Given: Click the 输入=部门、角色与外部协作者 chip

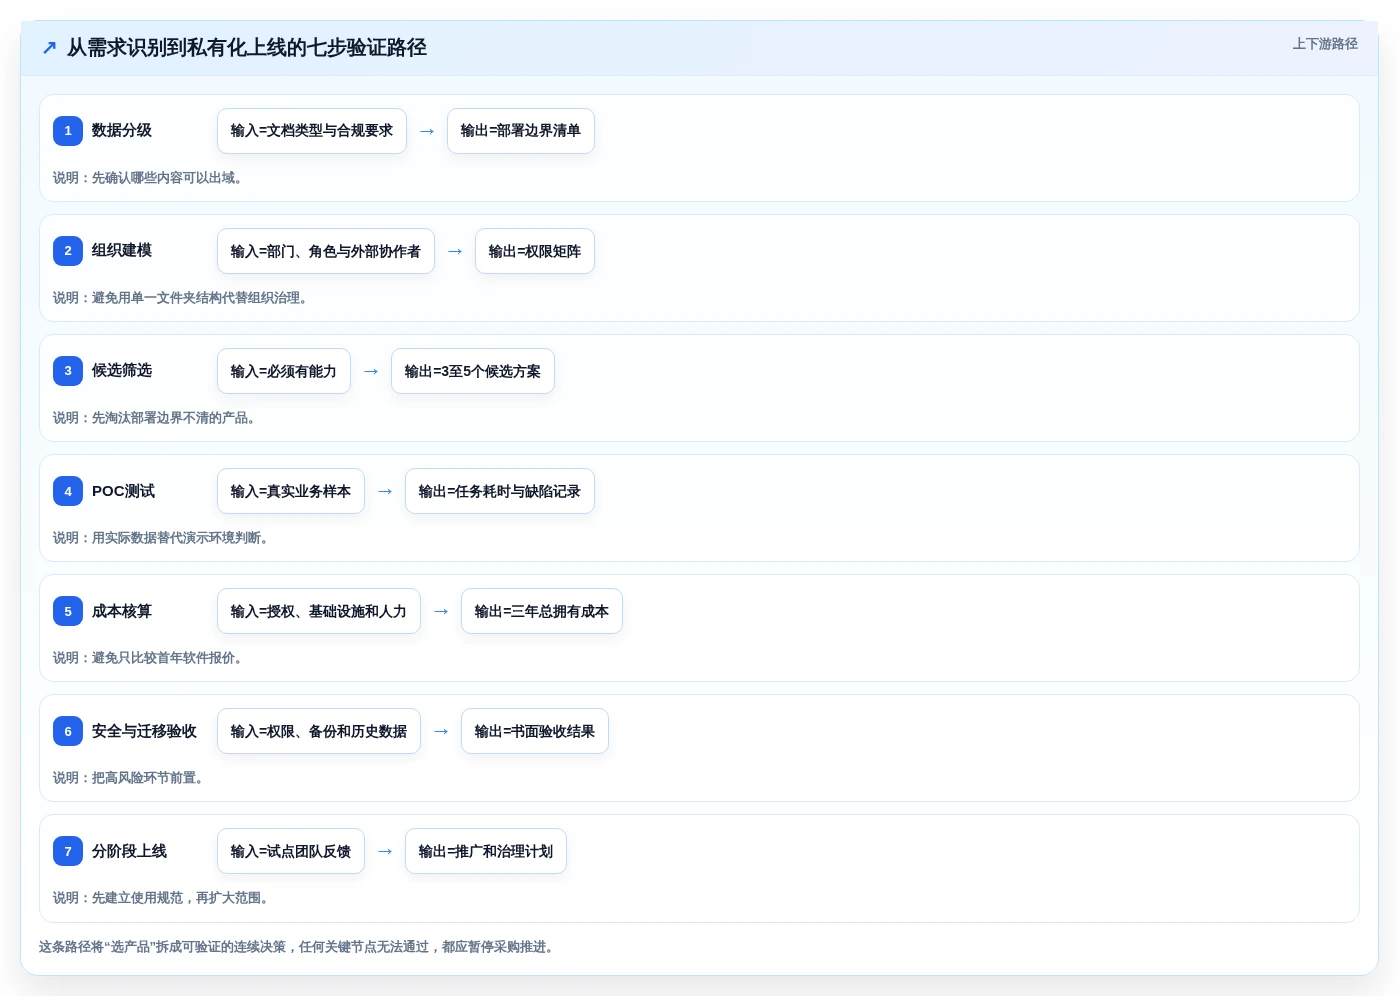Looking at the screenshot, I should (x=326, y=251).
